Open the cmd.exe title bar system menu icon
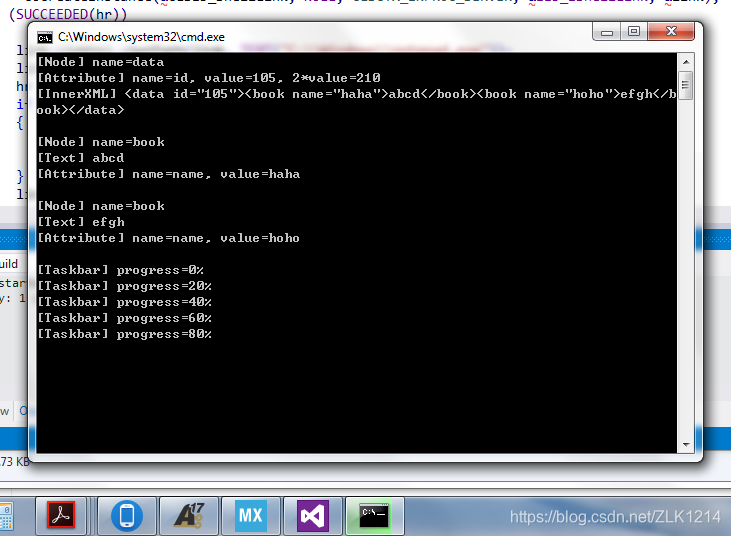731x536 pixels. (x=45, y=37)
